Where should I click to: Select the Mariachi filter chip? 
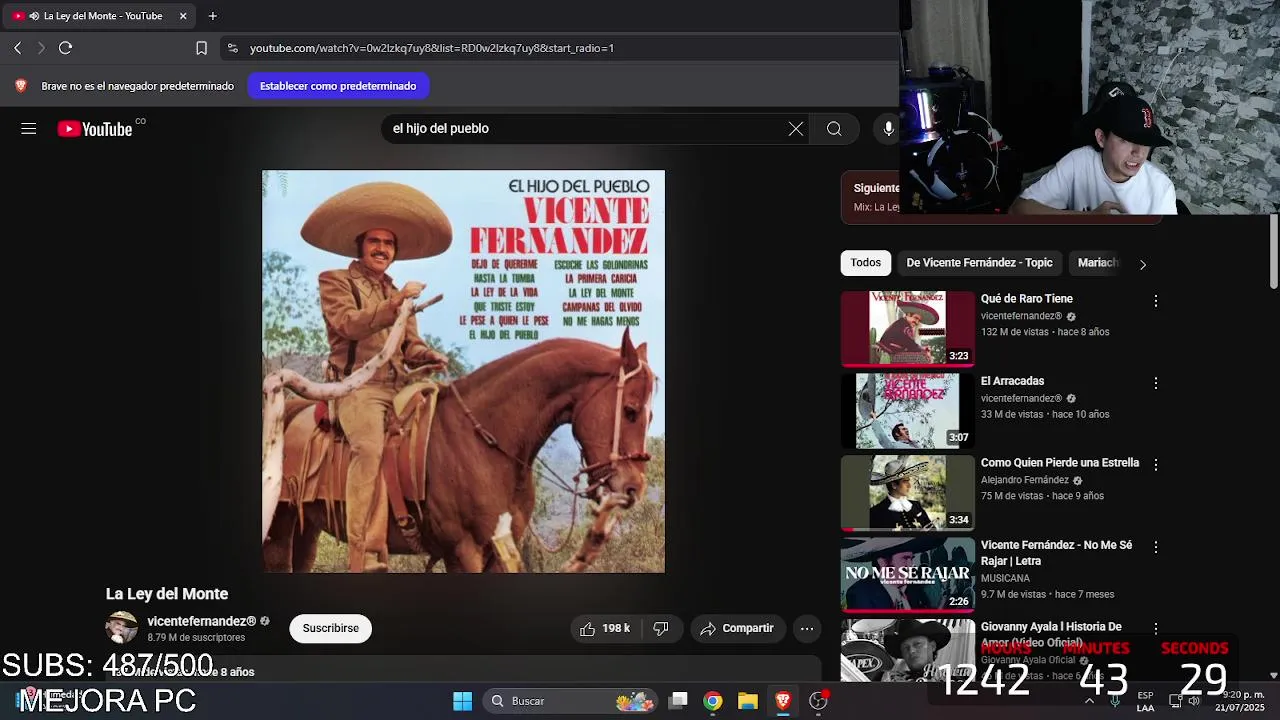(1097, 263)
